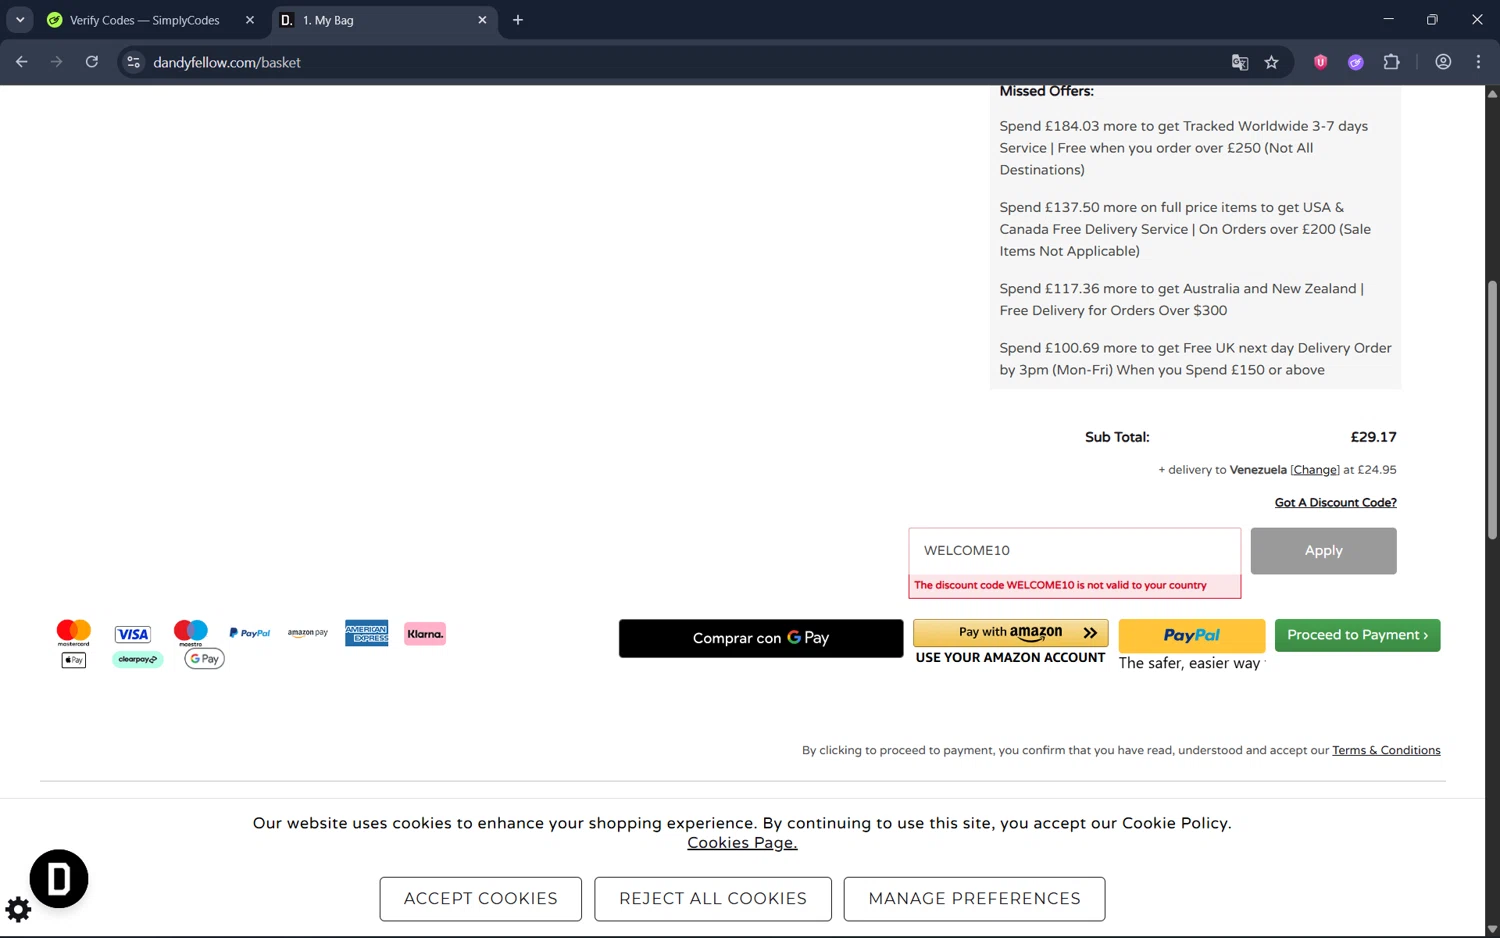Click the WELCOME10 not valid error message

tap(1060, 585)
